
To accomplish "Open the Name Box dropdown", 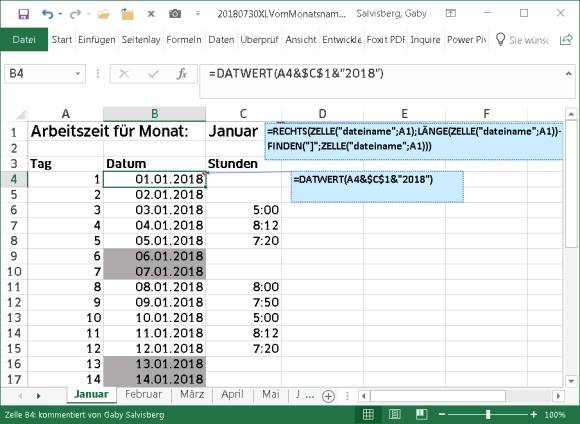I will 78,74.
